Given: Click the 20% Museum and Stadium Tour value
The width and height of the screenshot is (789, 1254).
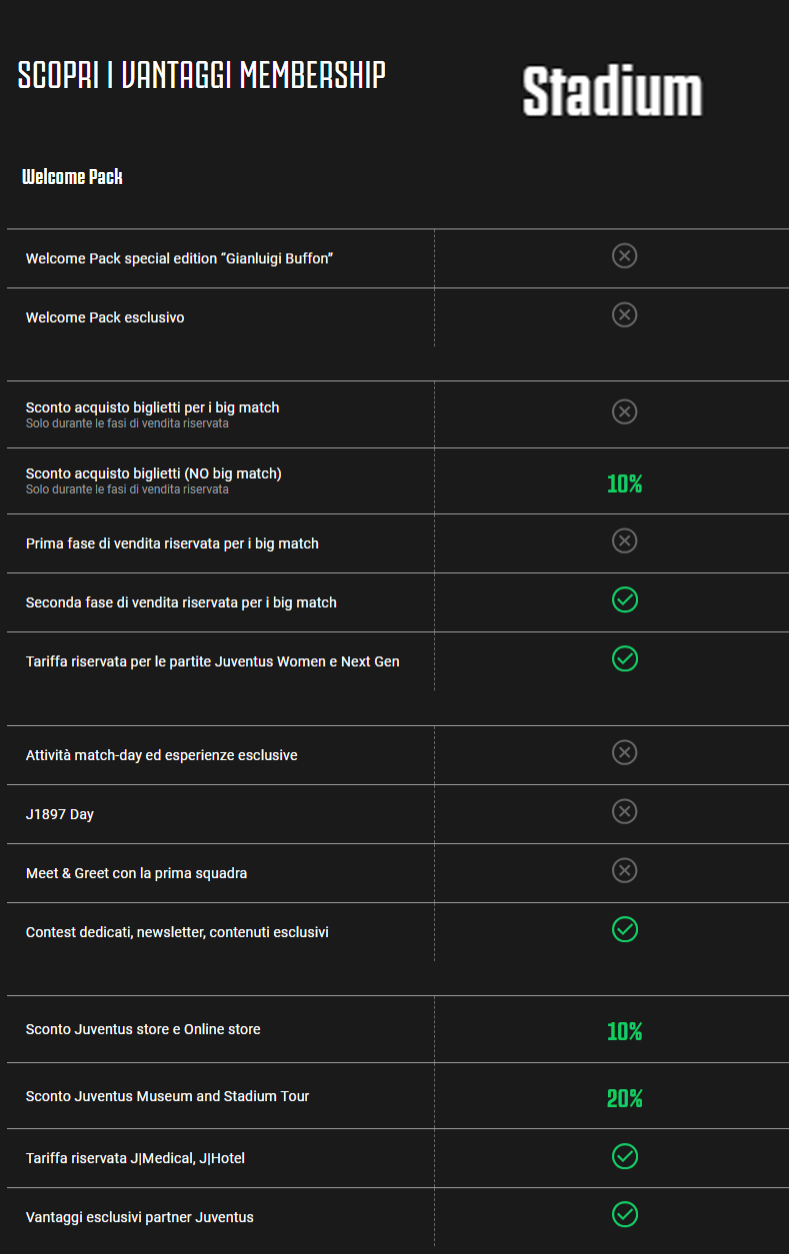Looking at the screenshot, I should pos(625,1099).
